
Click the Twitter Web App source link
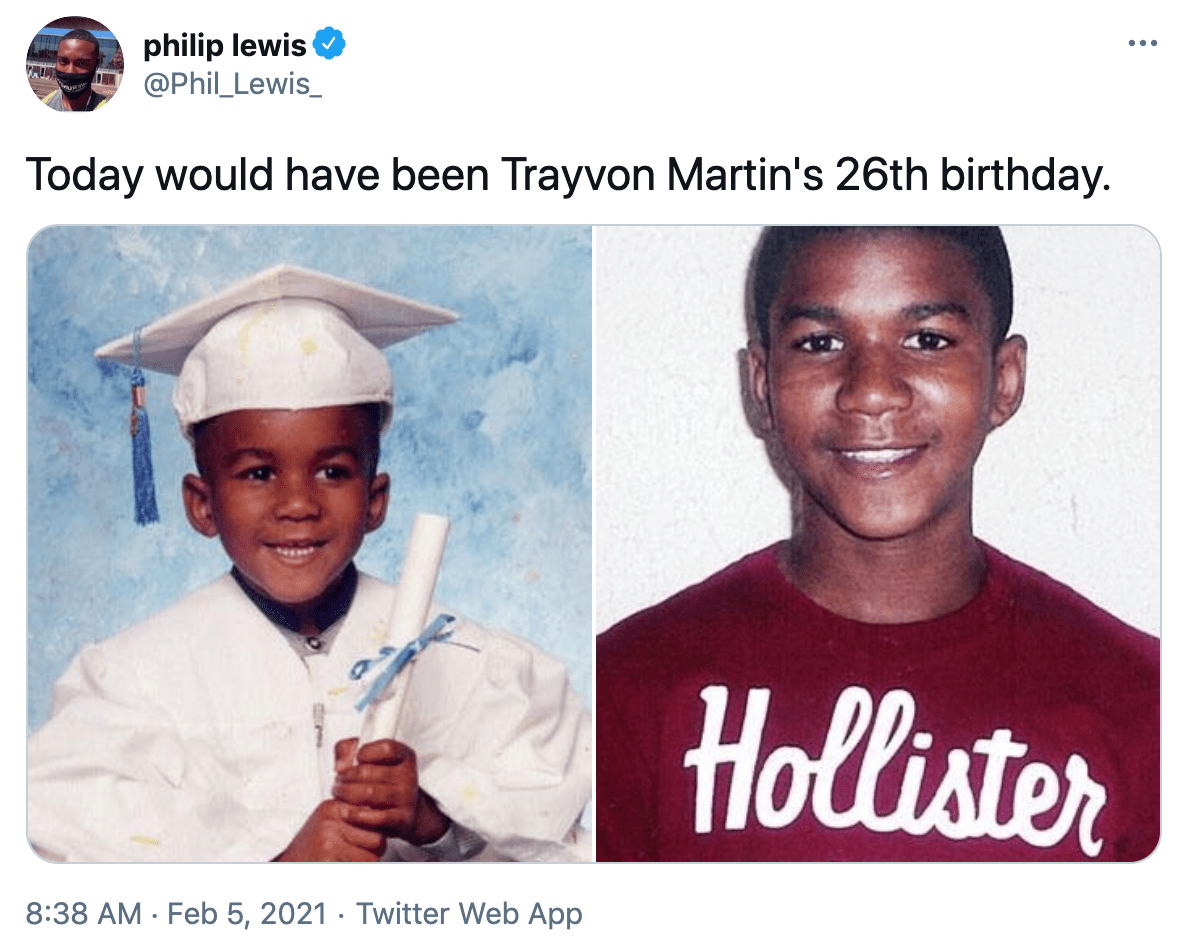click(x=469, y=914)
